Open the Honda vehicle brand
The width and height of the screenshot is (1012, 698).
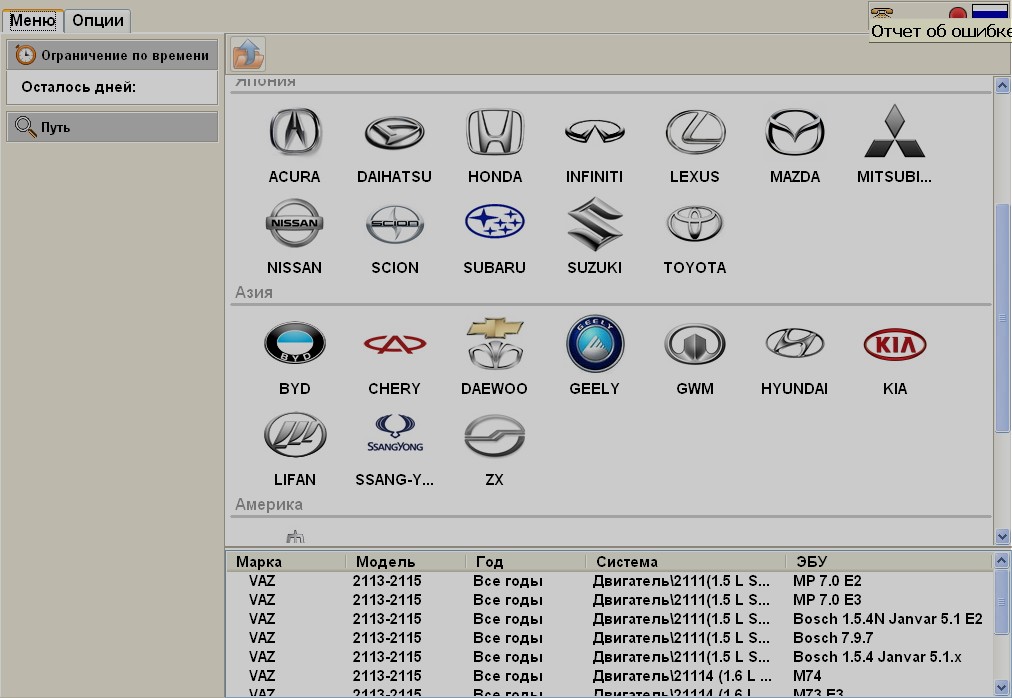pos(494,133)
